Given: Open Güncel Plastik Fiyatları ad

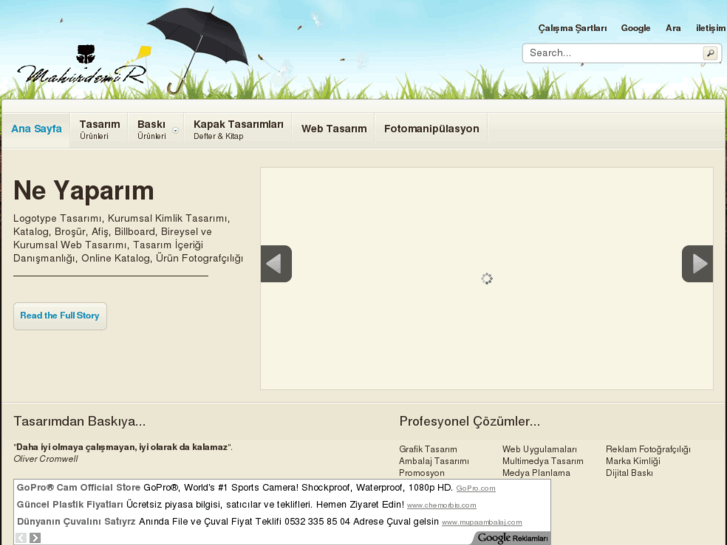Looking at the screenshot, I should [x=70, y=505].
